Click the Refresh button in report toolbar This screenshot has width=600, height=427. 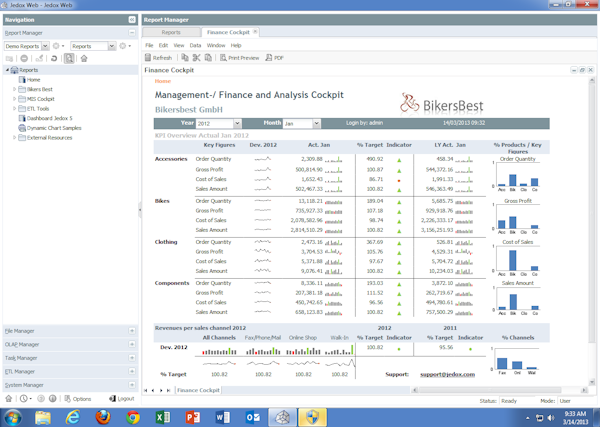point(158,57)
